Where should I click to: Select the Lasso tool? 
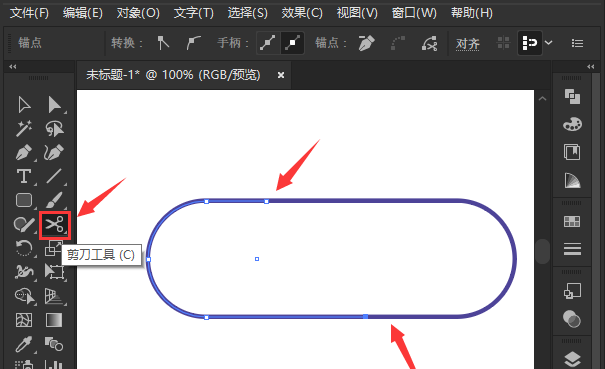(x=54, y=129)
